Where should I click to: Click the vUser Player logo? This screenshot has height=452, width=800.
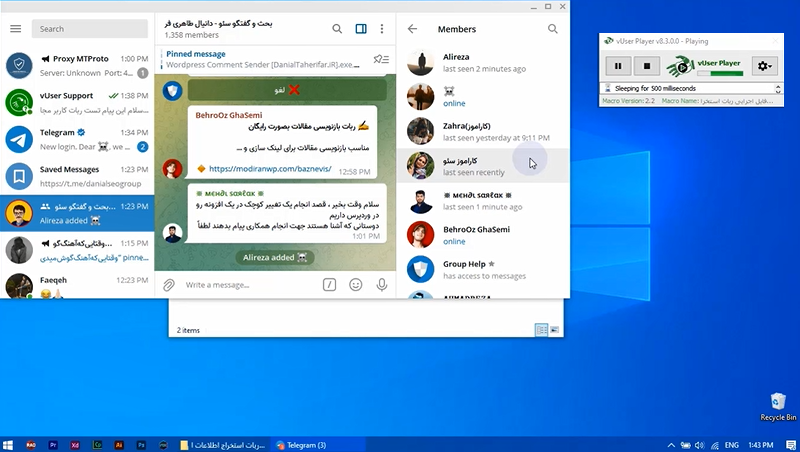[x=681, y=66]
